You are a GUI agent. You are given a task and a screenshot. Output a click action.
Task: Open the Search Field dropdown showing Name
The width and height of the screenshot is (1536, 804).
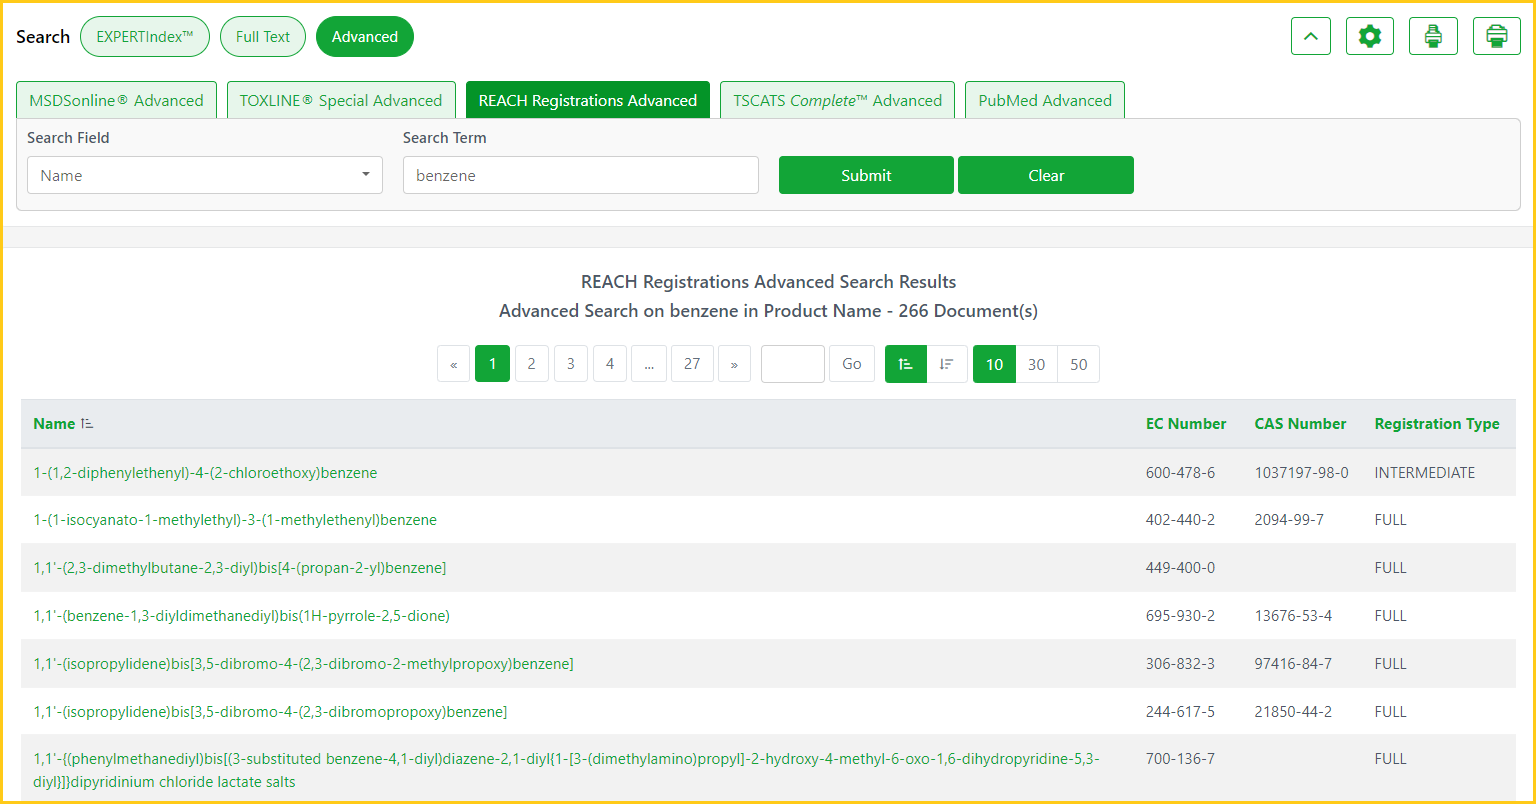[204, 175]
